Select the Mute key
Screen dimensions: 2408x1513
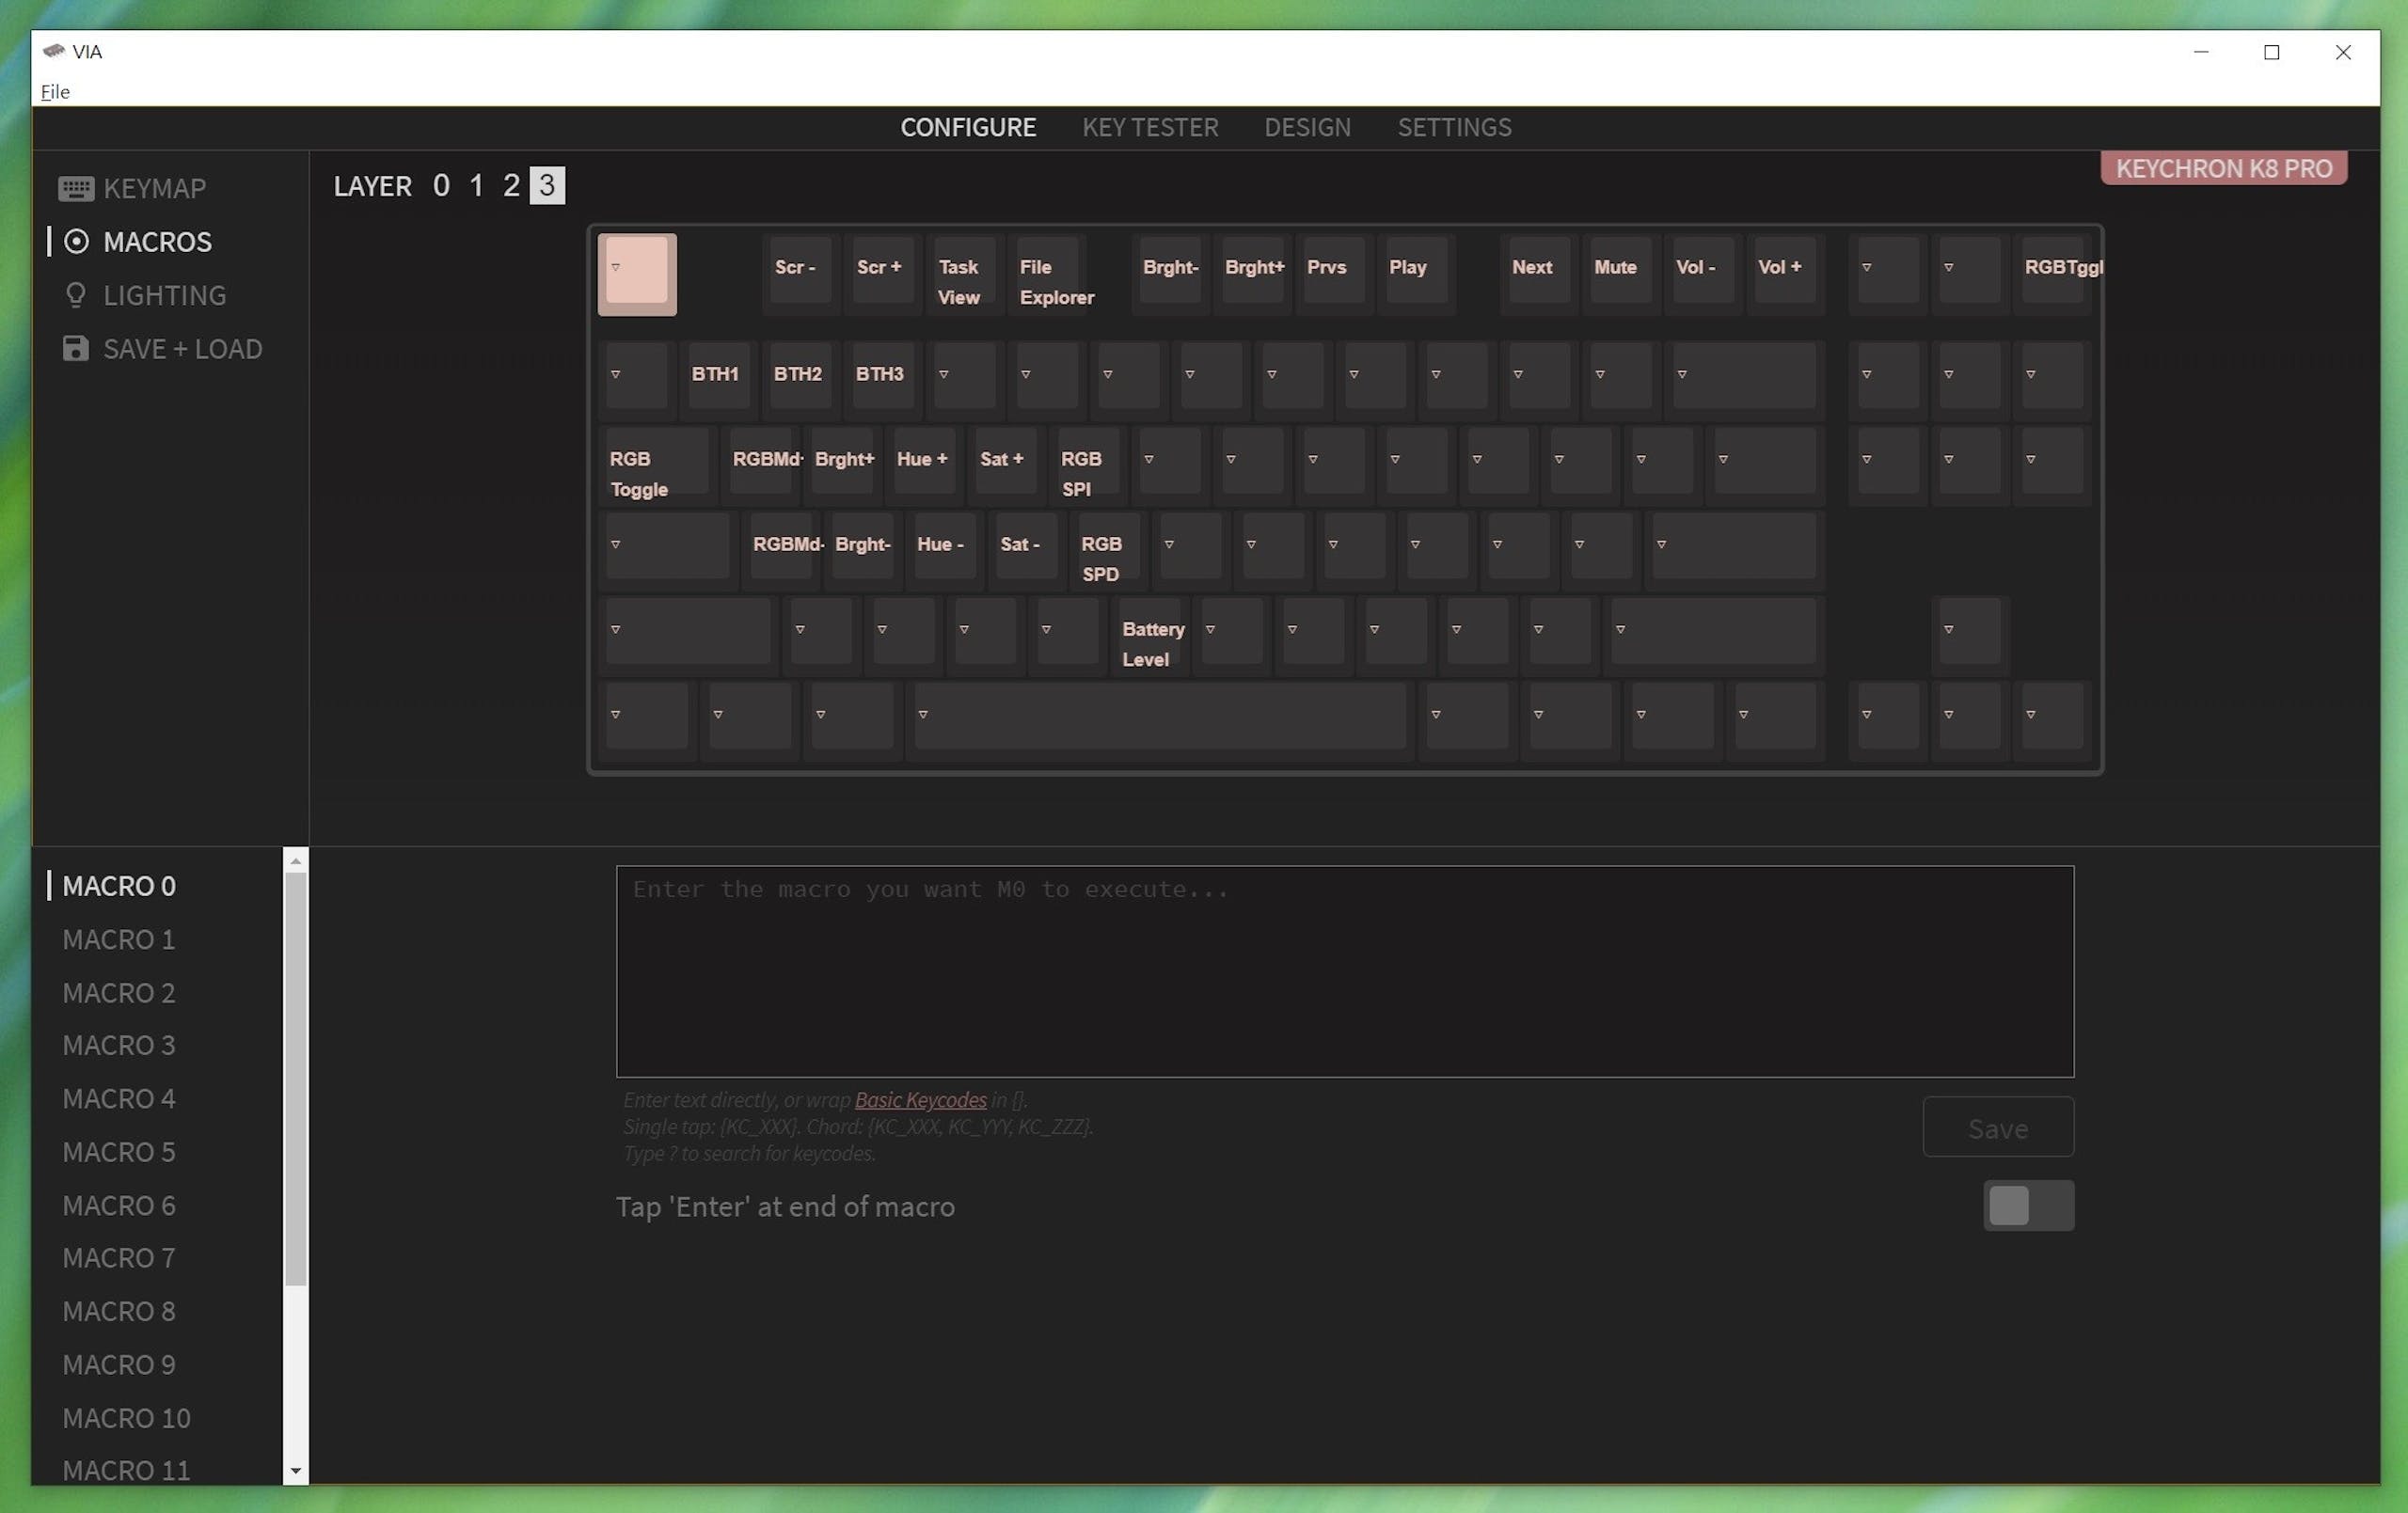[1621, 274]
